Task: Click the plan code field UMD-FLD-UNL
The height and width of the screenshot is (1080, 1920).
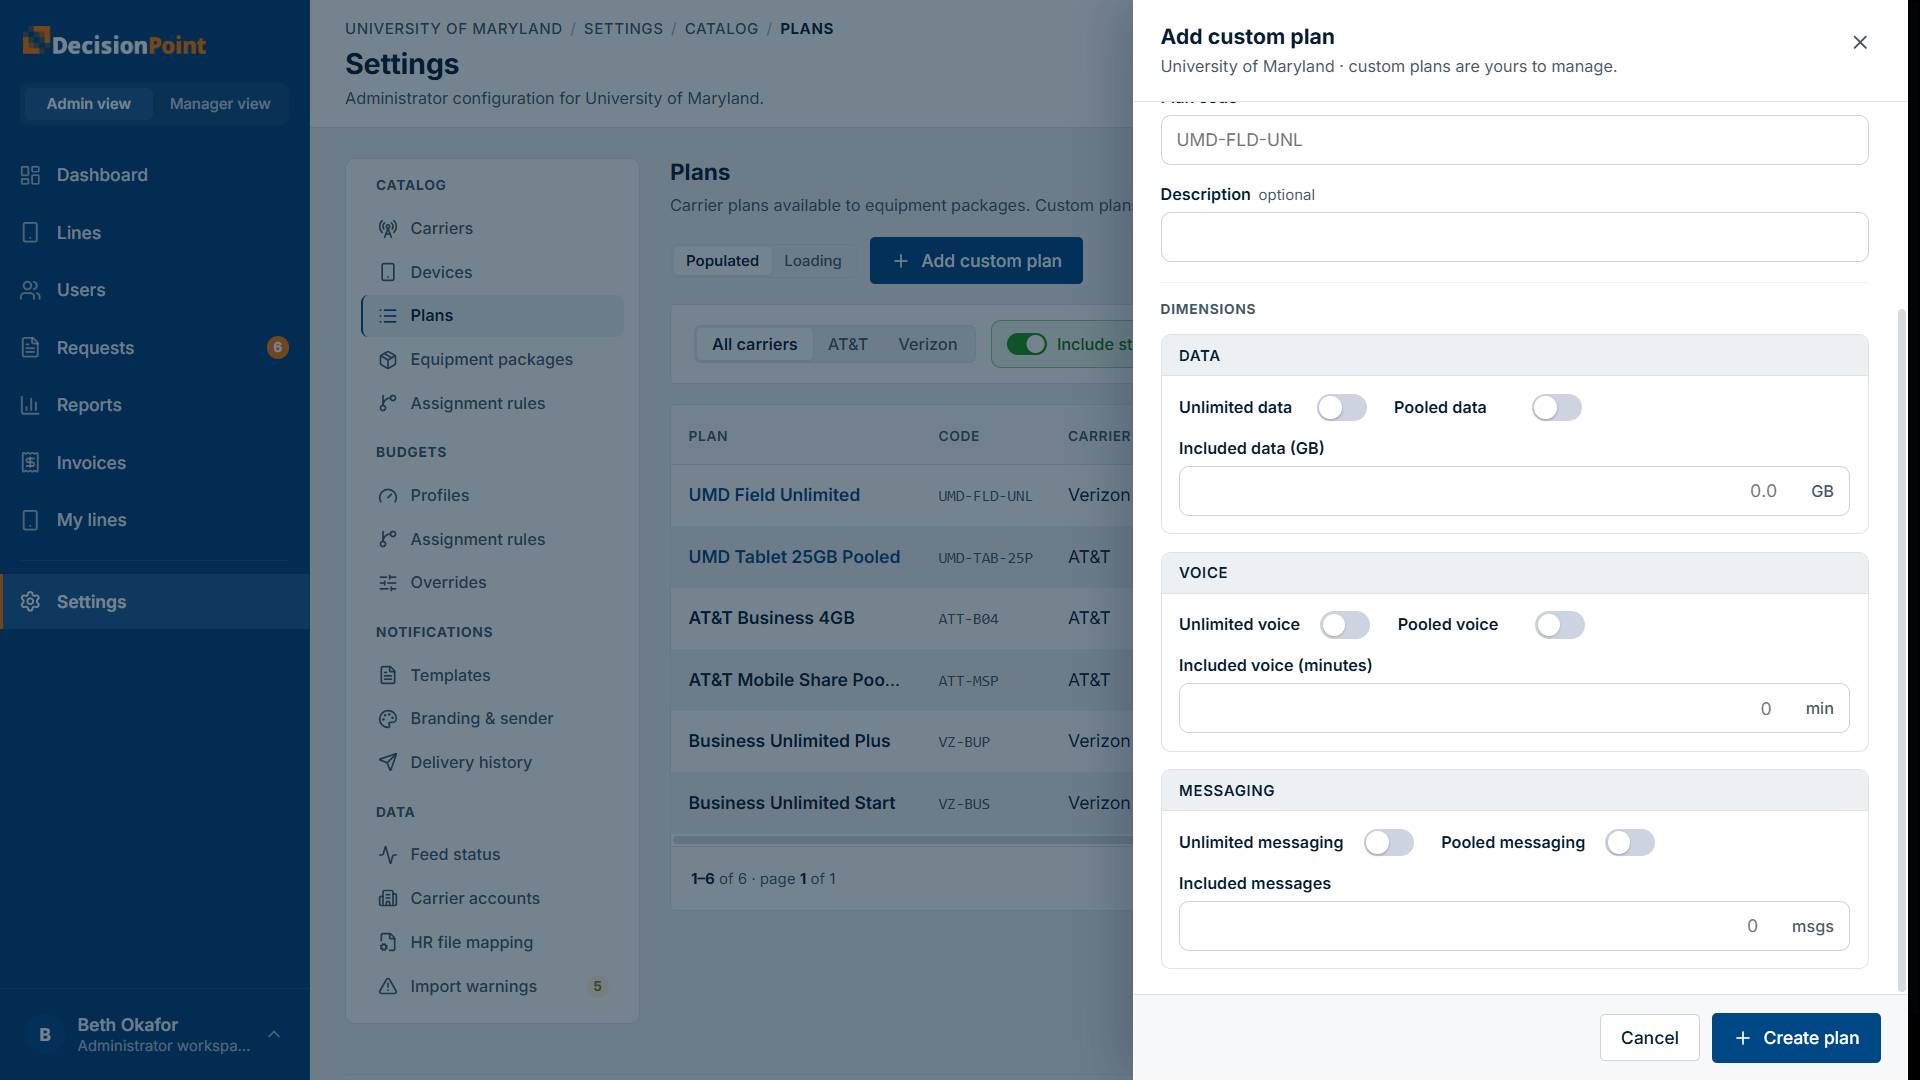Action: 1514,140
